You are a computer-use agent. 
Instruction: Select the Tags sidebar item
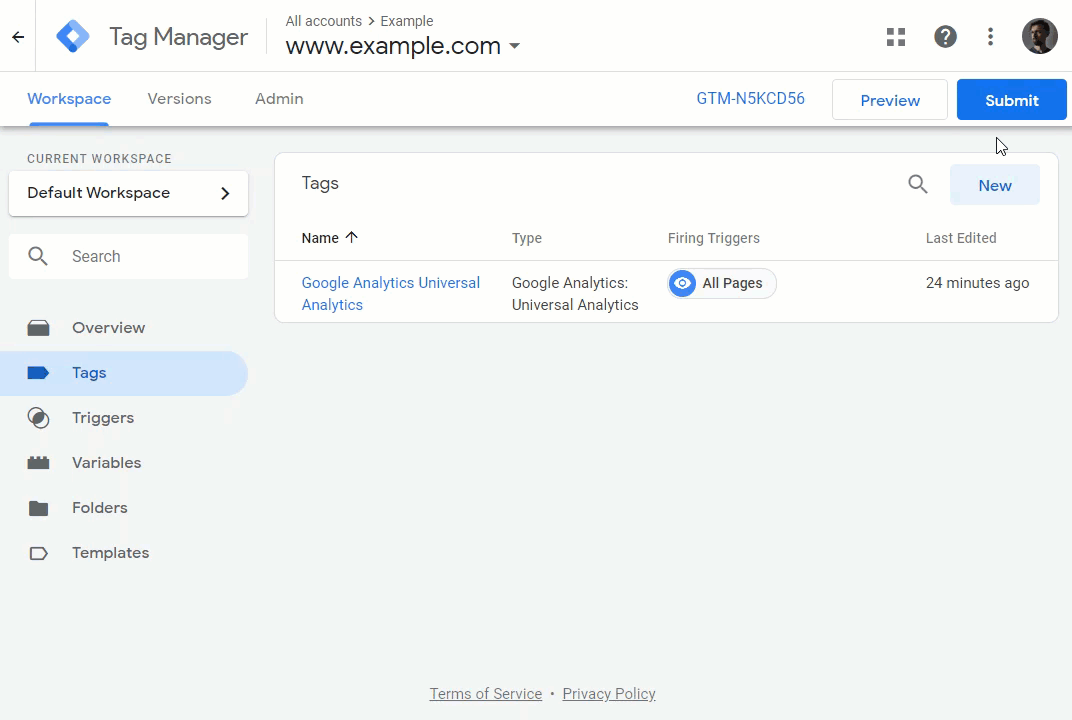124,373
